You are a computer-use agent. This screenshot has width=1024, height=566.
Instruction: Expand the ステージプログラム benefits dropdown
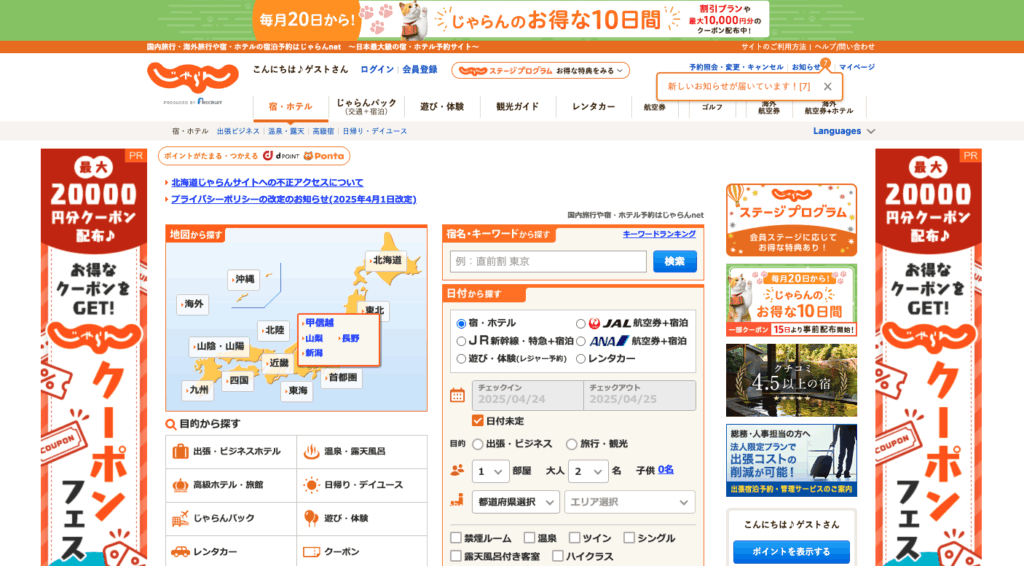click(540, 71)
